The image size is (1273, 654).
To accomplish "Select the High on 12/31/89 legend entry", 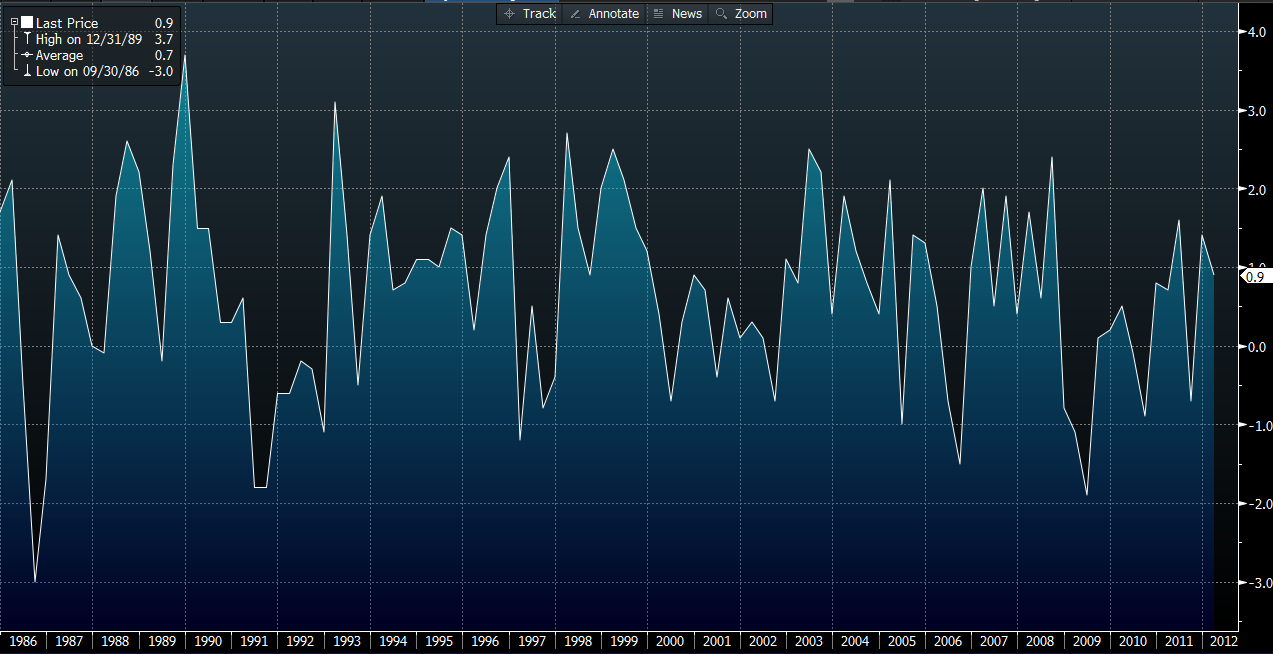I will click(88, 39).
